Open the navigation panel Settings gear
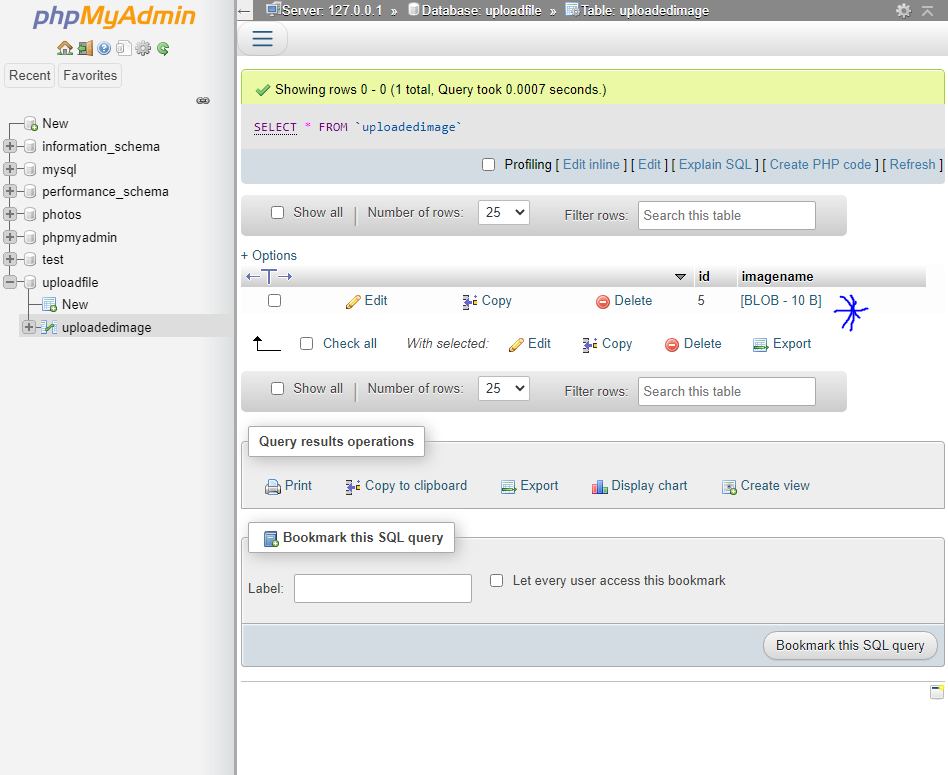 (x=142, y=47)
